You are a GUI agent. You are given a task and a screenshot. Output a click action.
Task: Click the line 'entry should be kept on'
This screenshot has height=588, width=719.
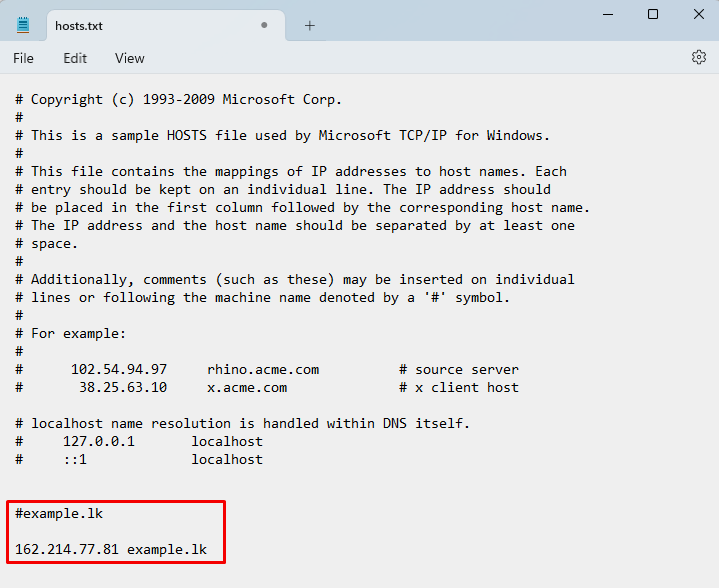pyautogui.click(x=283, y=189)
